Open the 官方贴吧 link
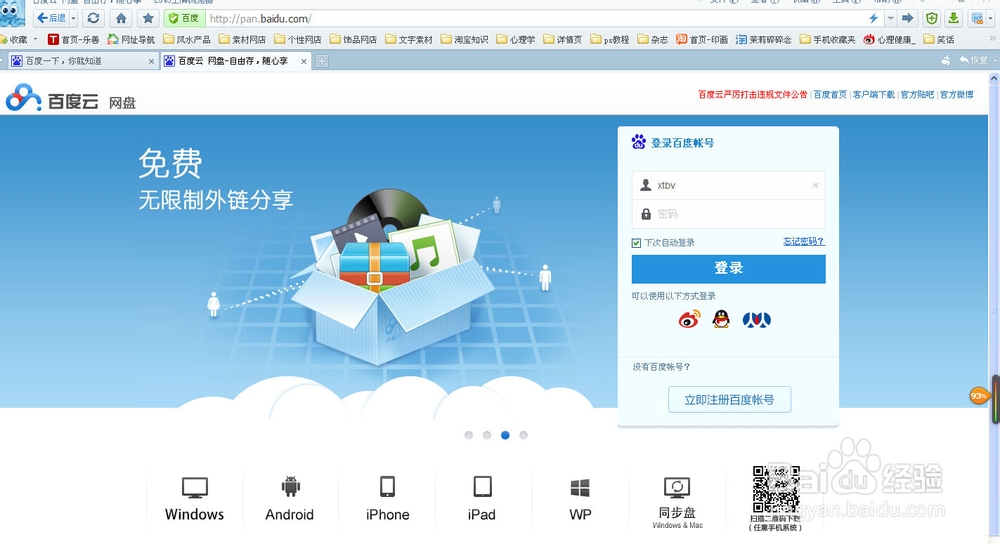Image resolution: width=1000 pixels, height=544 pixels. click(x=917, y=94)
